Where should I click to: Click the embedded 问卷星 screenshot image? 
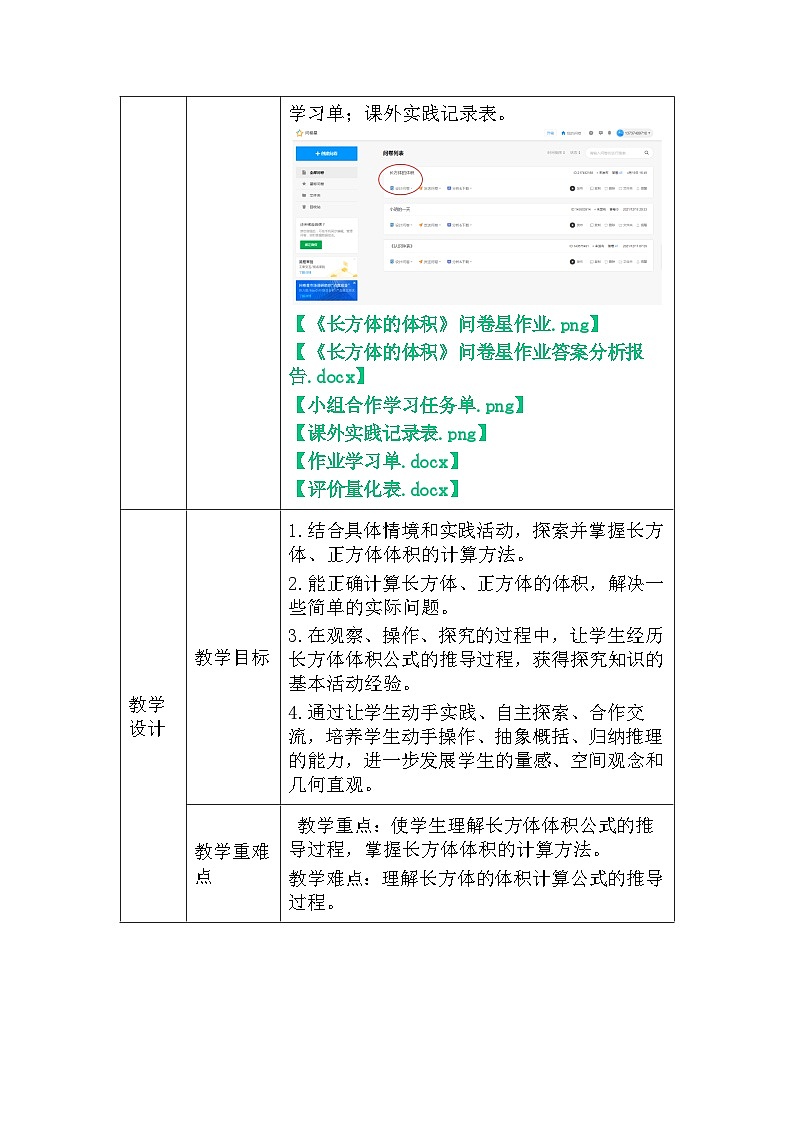click(475, 215)
